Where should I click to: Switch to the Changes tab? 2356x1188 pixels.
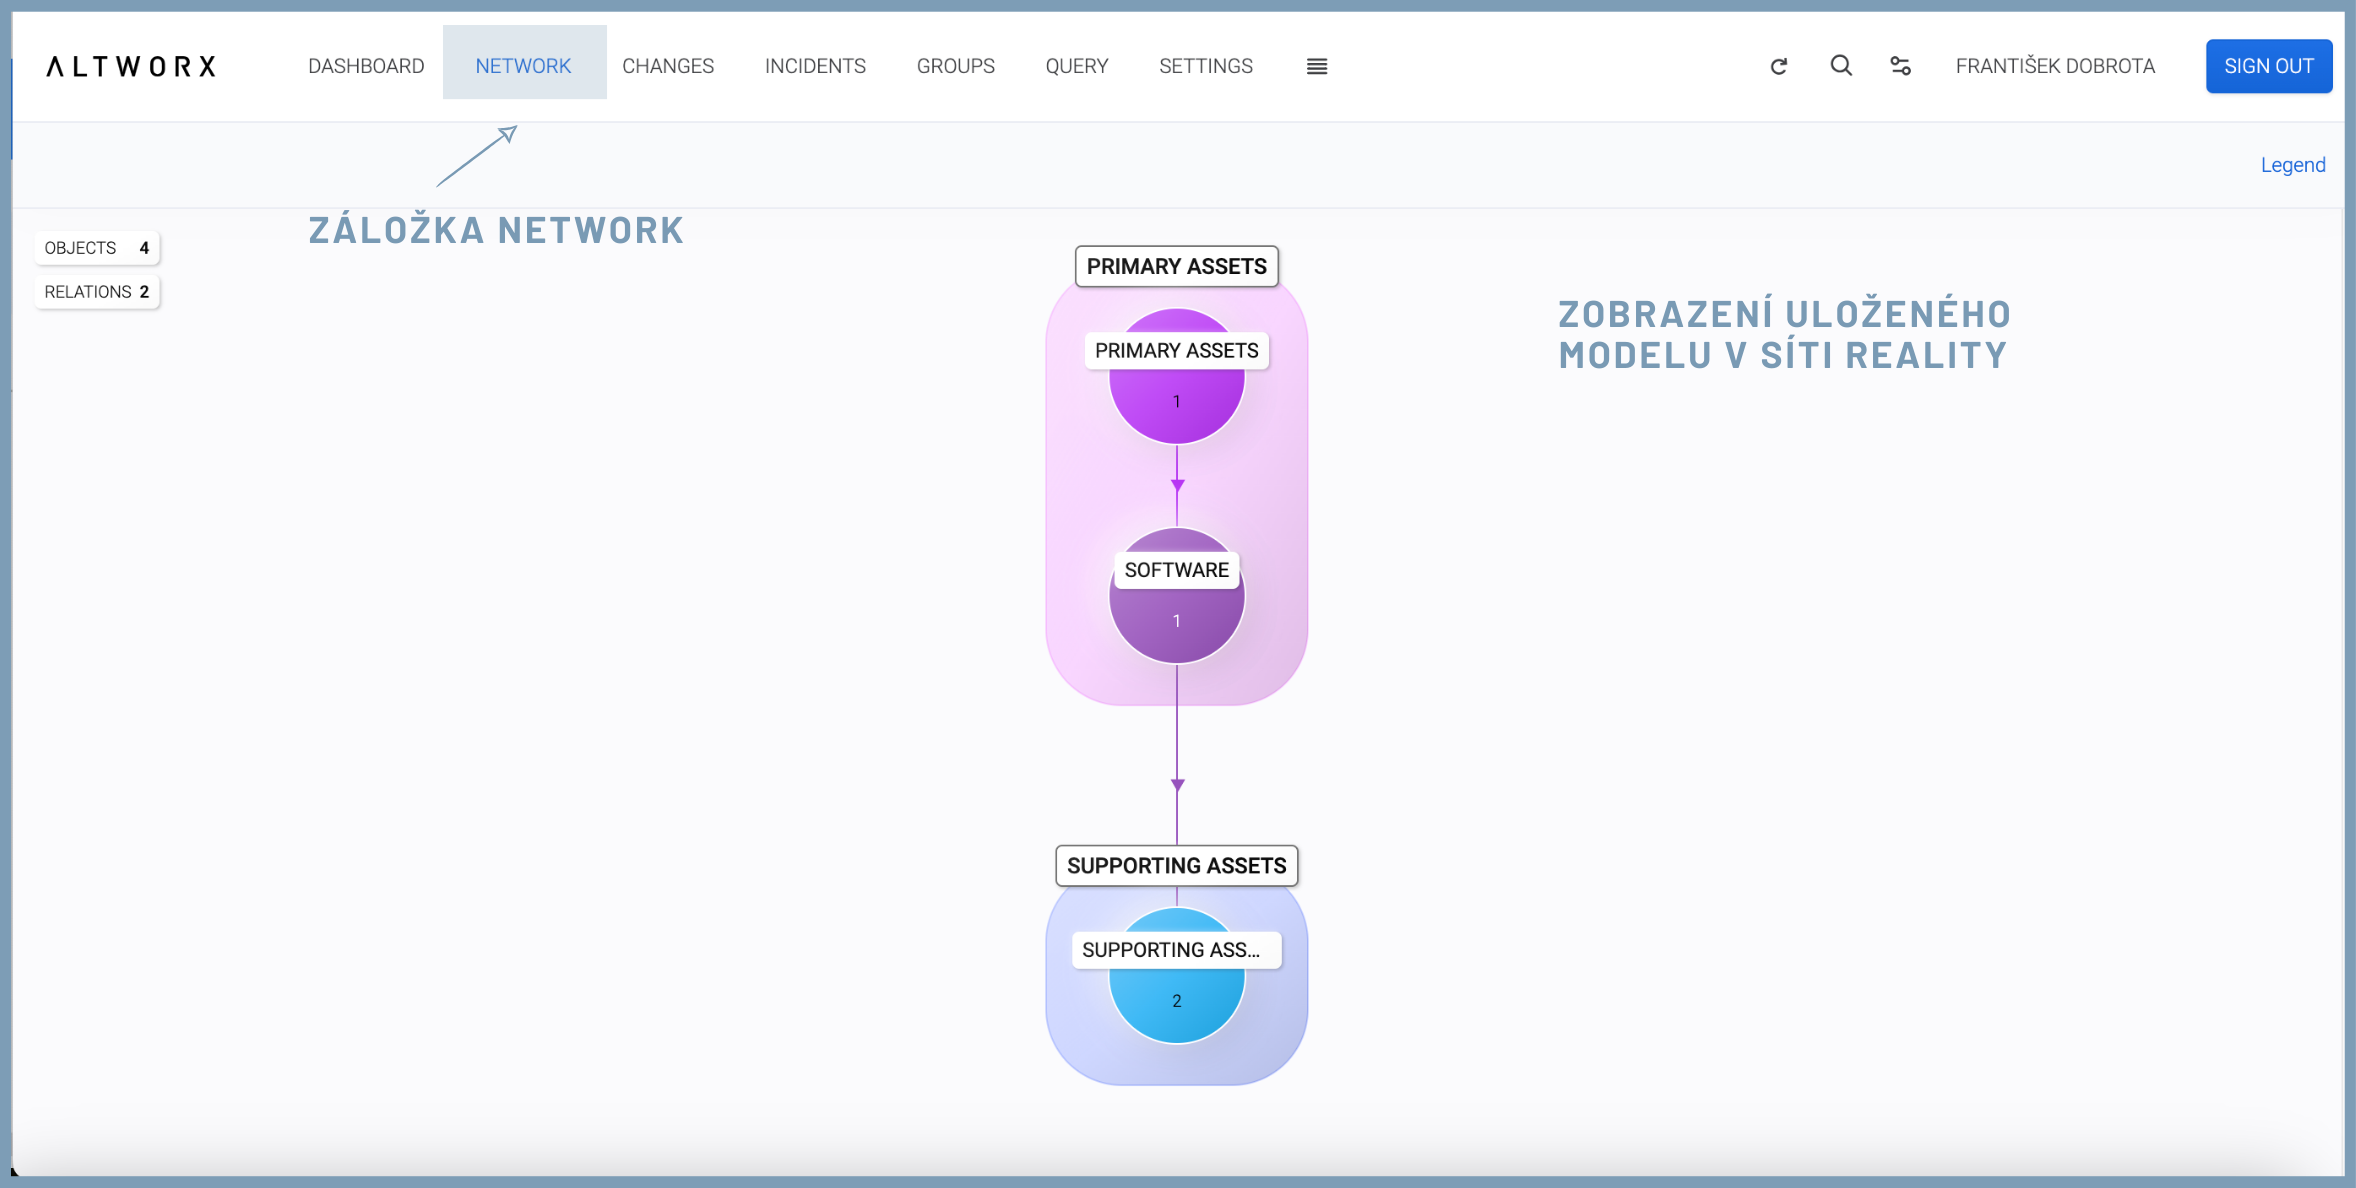(668, 66)
